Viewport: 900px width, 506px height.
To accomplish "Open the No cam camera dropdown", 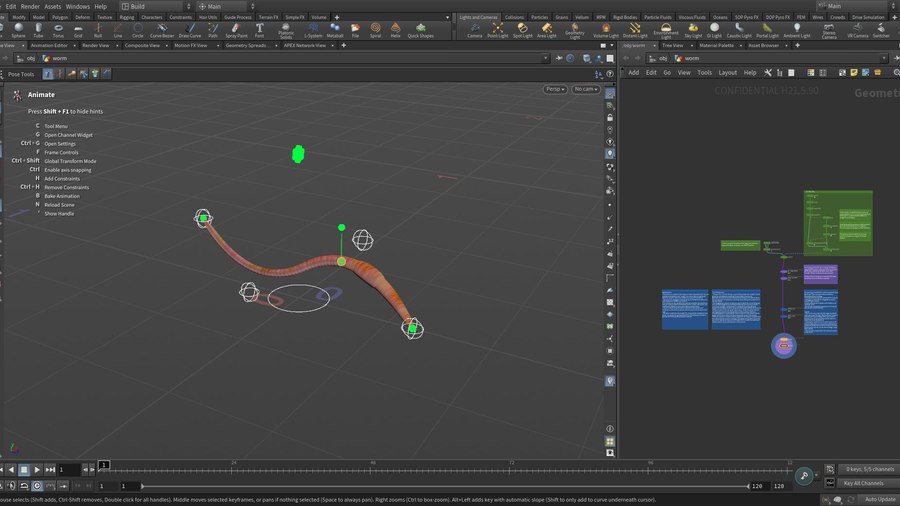I will point(585,89).
